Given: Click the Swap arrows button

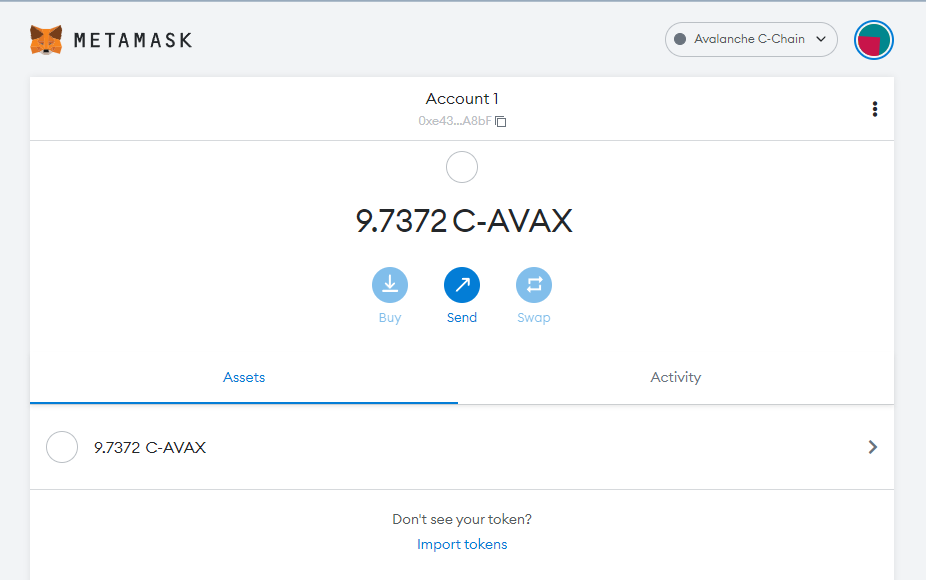Looking at the screenshot, I should coord(534,285).
